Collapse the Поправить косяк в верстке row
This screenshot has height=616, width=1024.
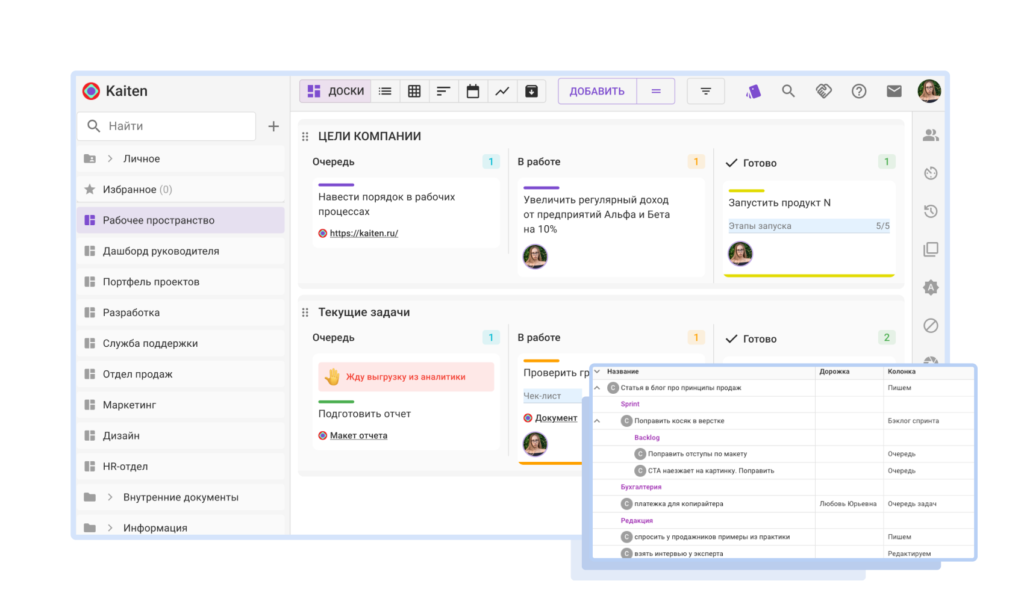pyautogui.click(x=598, y=421)
